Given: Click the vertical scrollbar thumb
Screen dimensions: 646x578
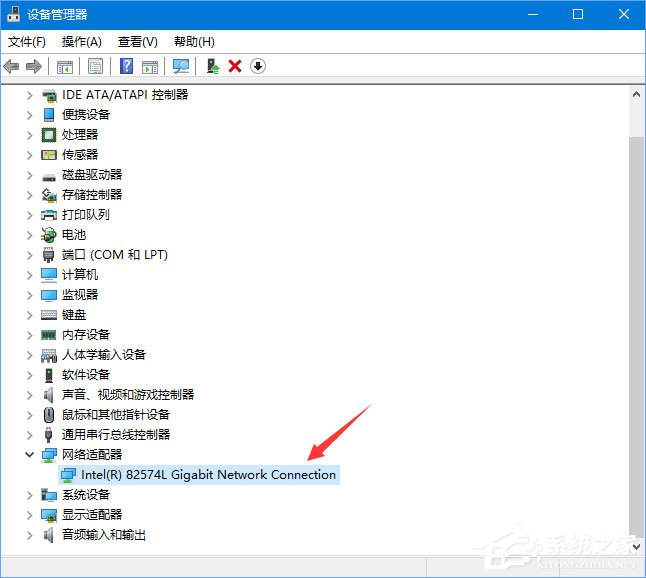Looking at the screenshot, I should click(x=637, y=336).
